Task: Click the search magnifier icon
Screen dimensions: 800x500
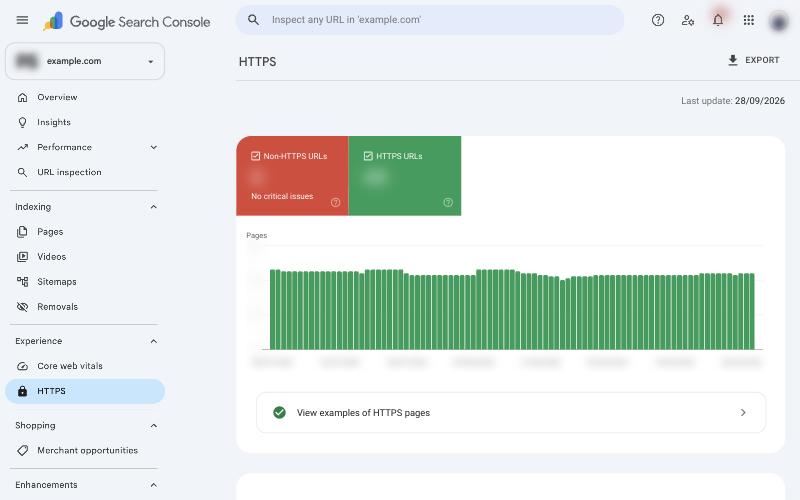Action: (x=253, y=20)
